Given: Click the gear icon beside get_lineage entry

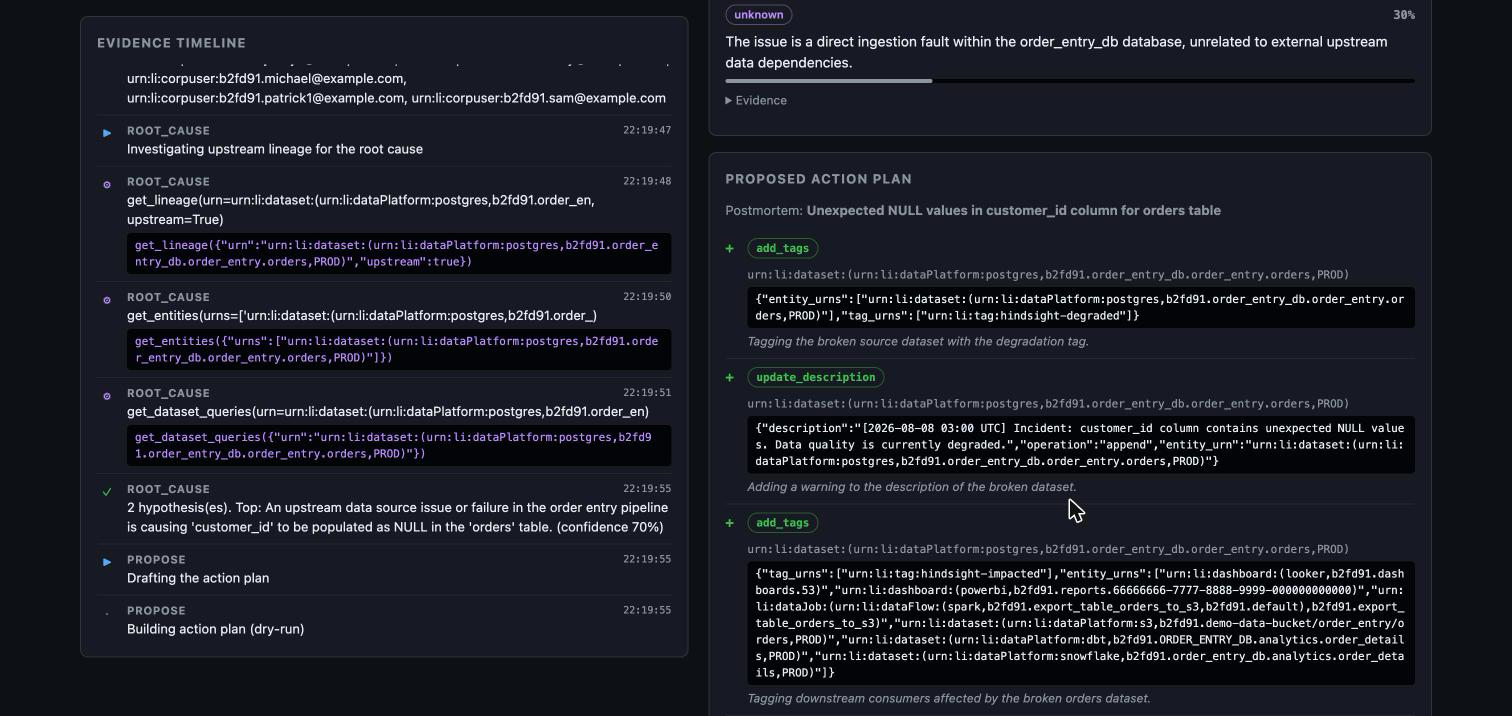Looking at the screenshot, I should 107,184.
